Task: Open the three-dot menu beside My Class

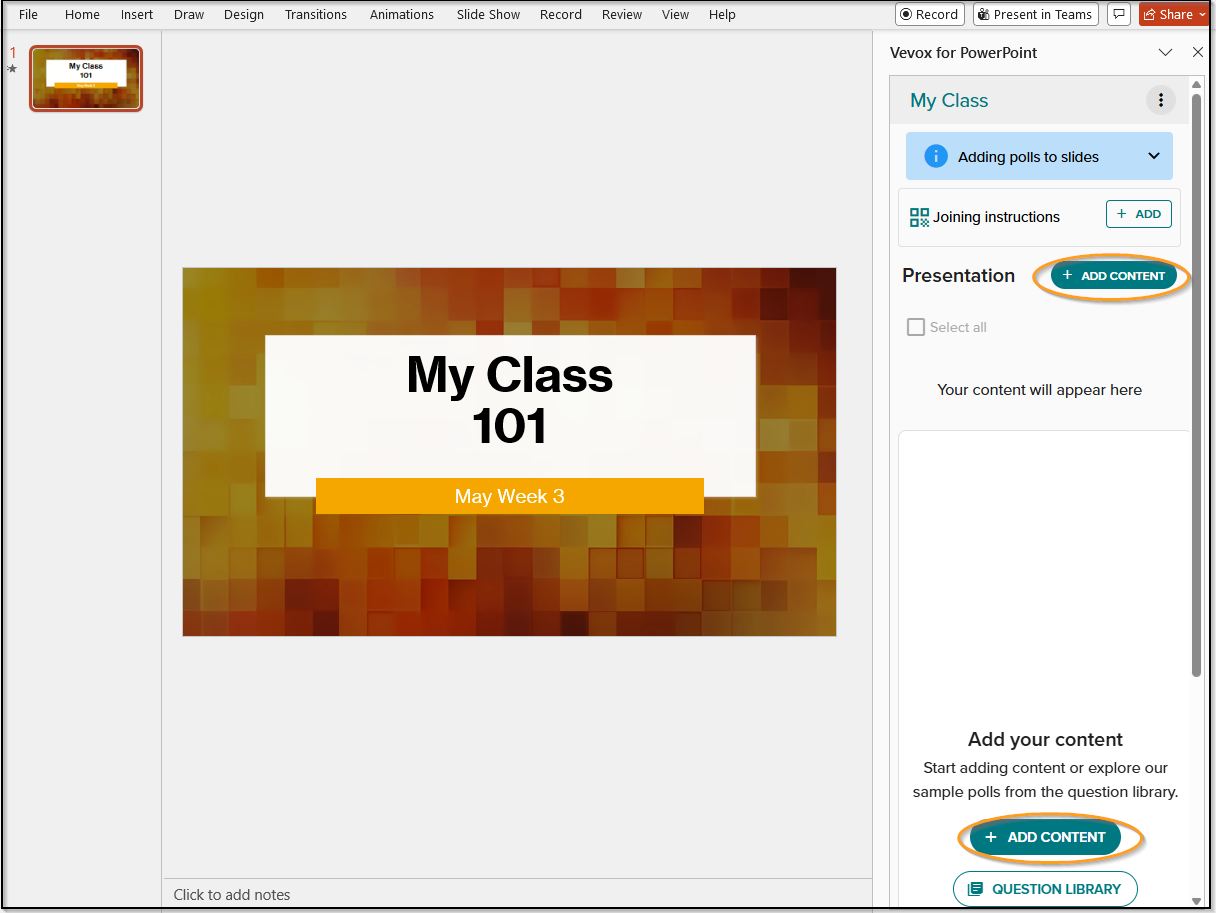Action: (x=1160, y=100)
